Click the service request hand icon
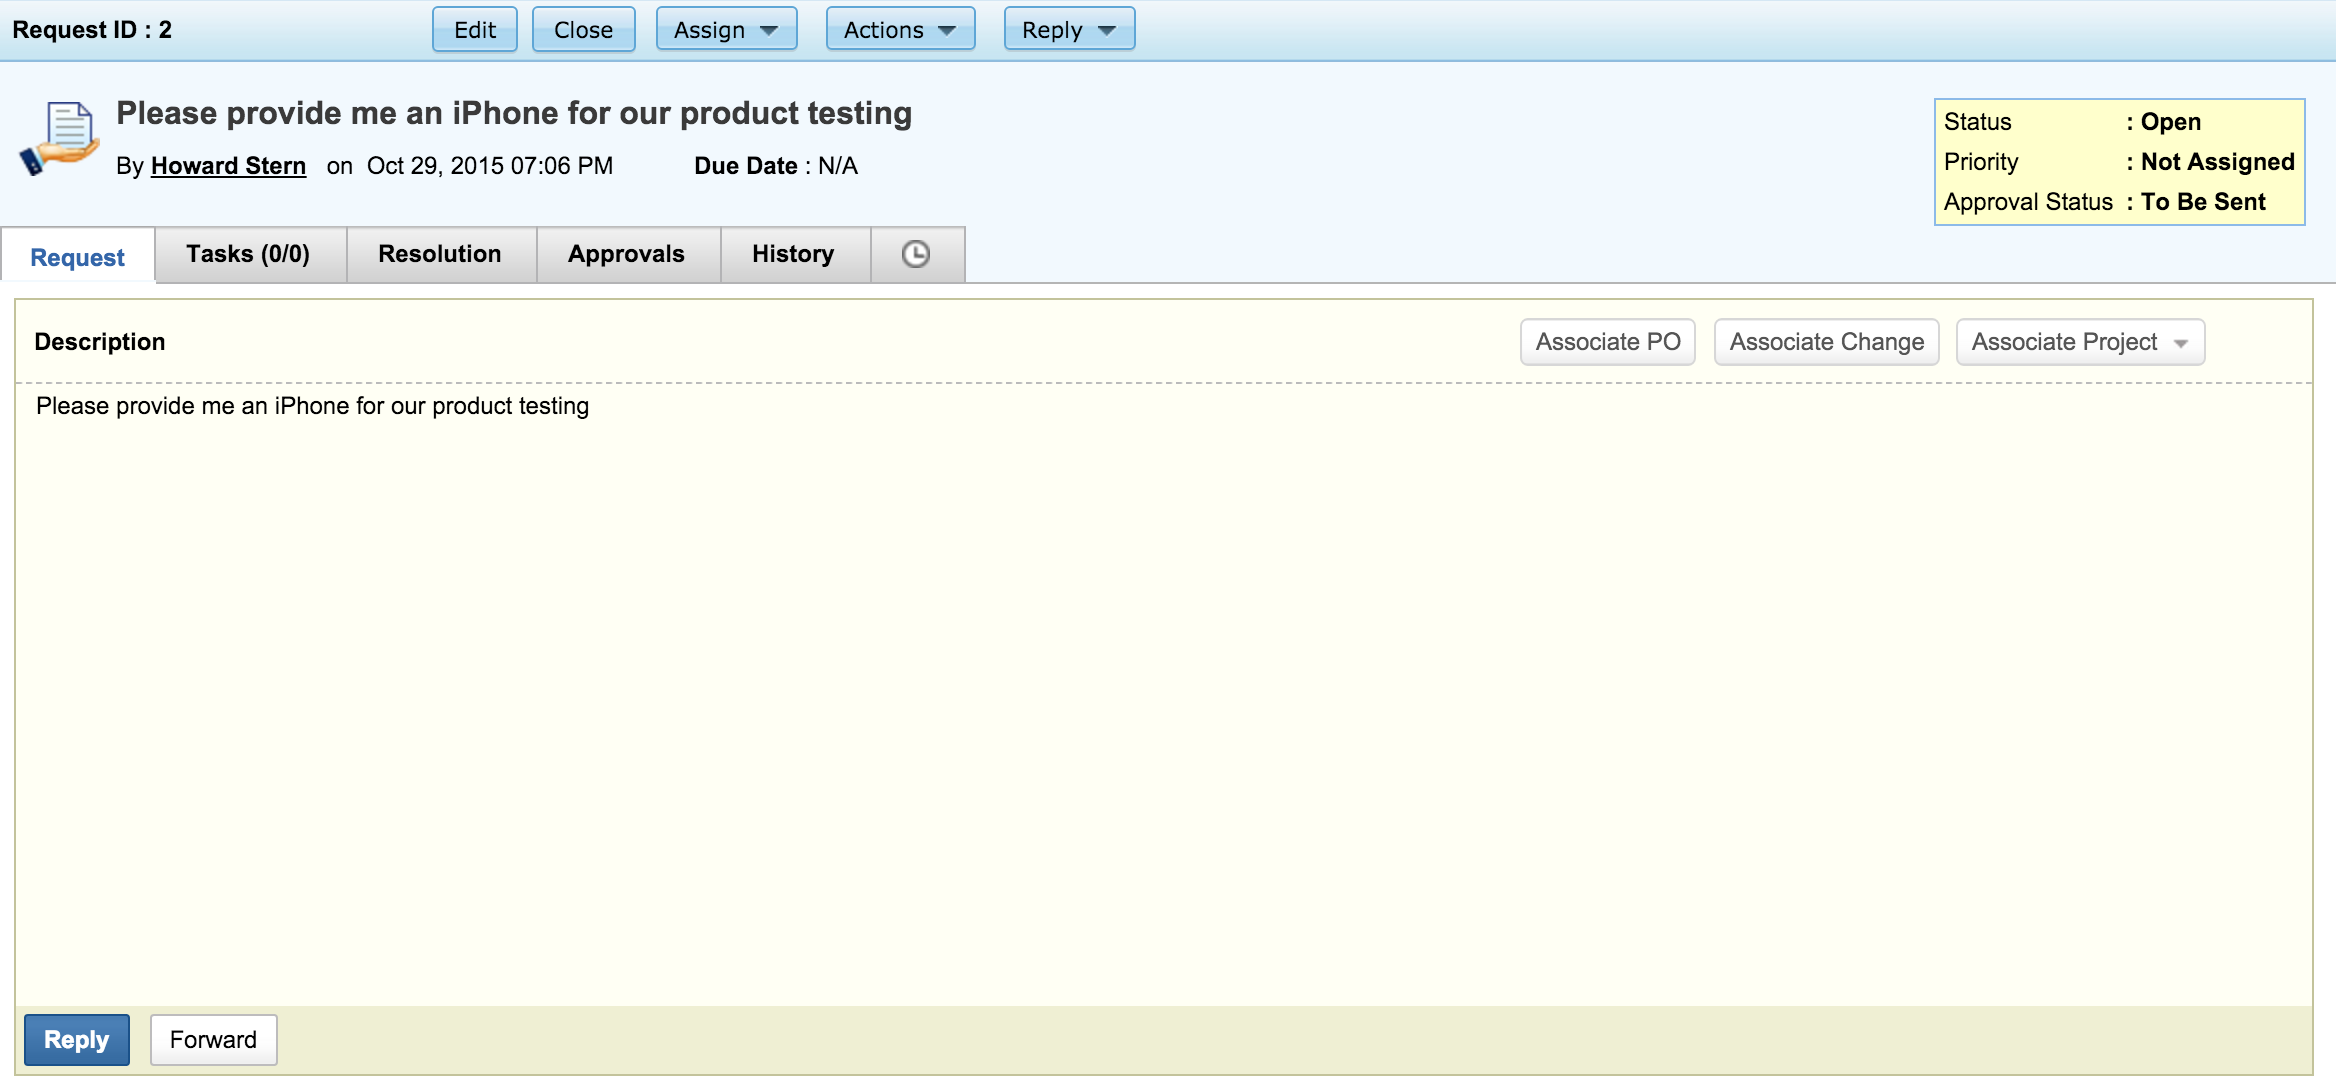Viewport: 2336px width, 1086px height. [x=59, y=139]
